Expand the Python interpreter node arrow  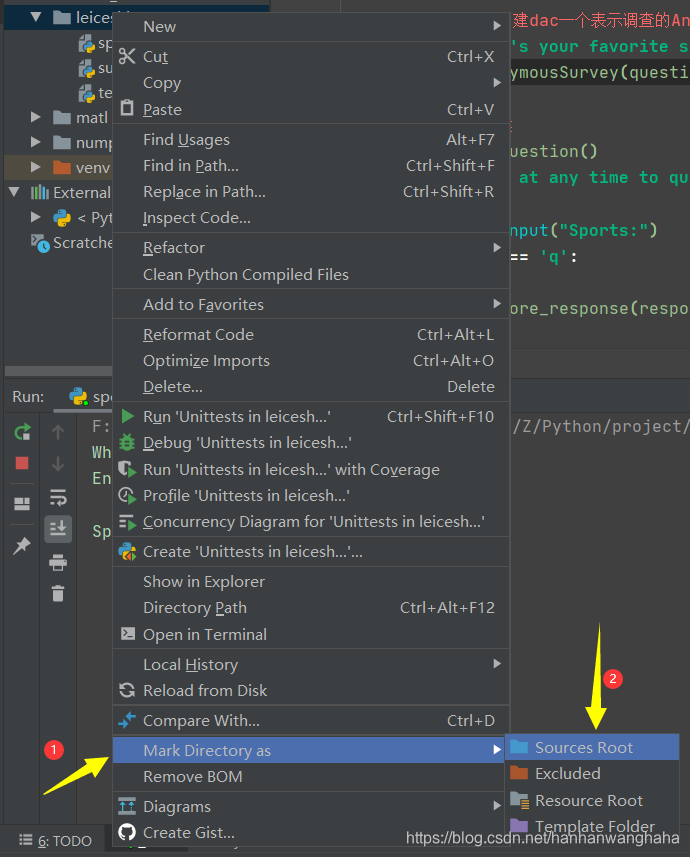click(36, 217)
